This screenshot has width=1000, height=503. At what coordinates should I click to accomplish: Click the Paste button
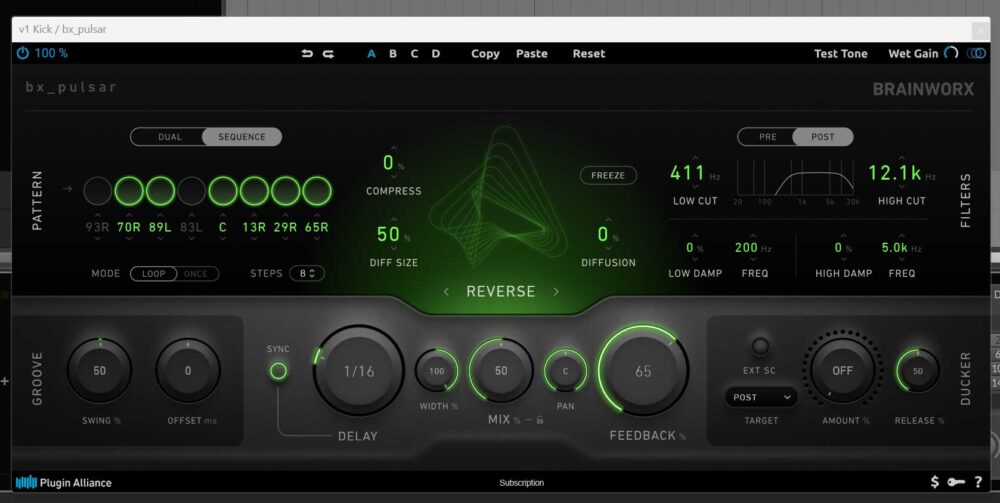tap(532, 54)
